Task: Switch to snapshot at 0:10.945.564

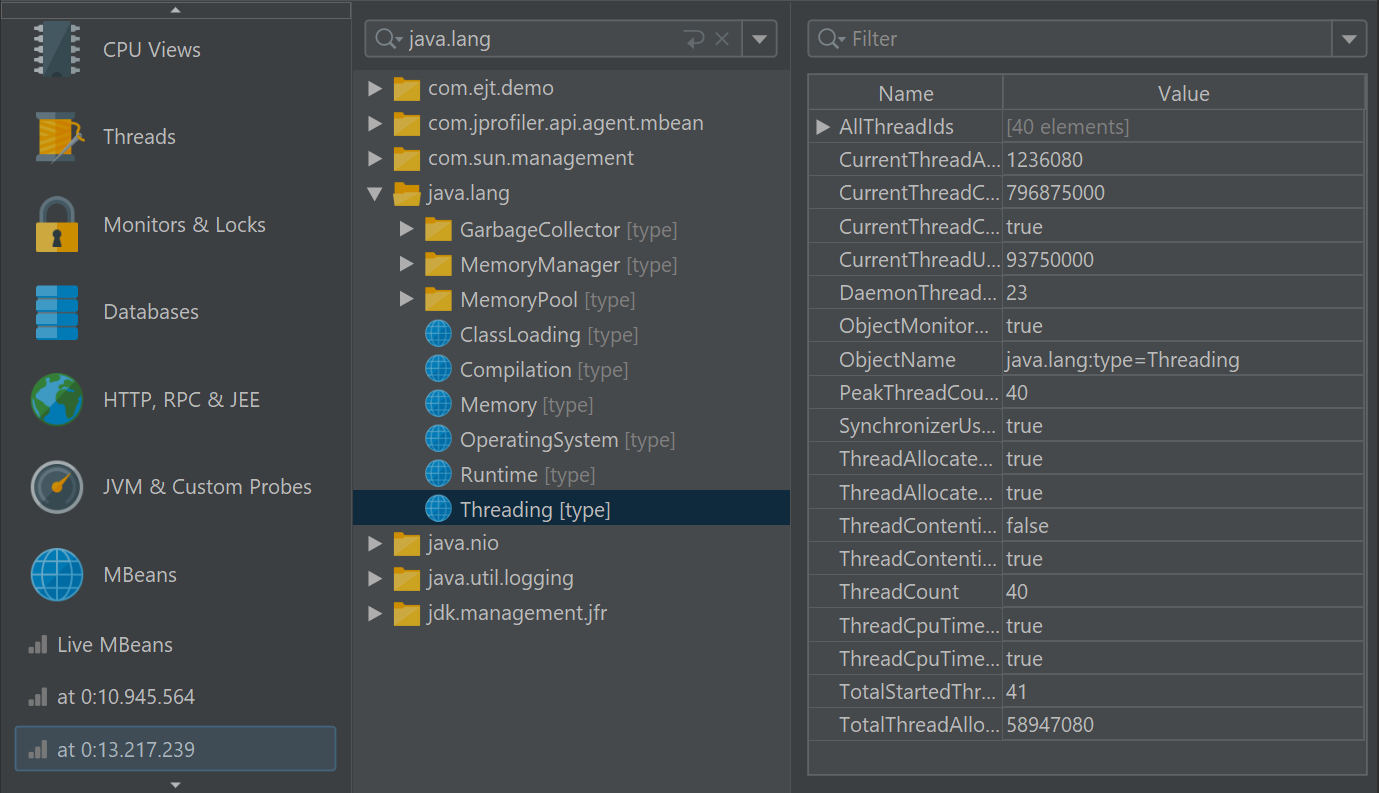Action: [x=125, y=697]
